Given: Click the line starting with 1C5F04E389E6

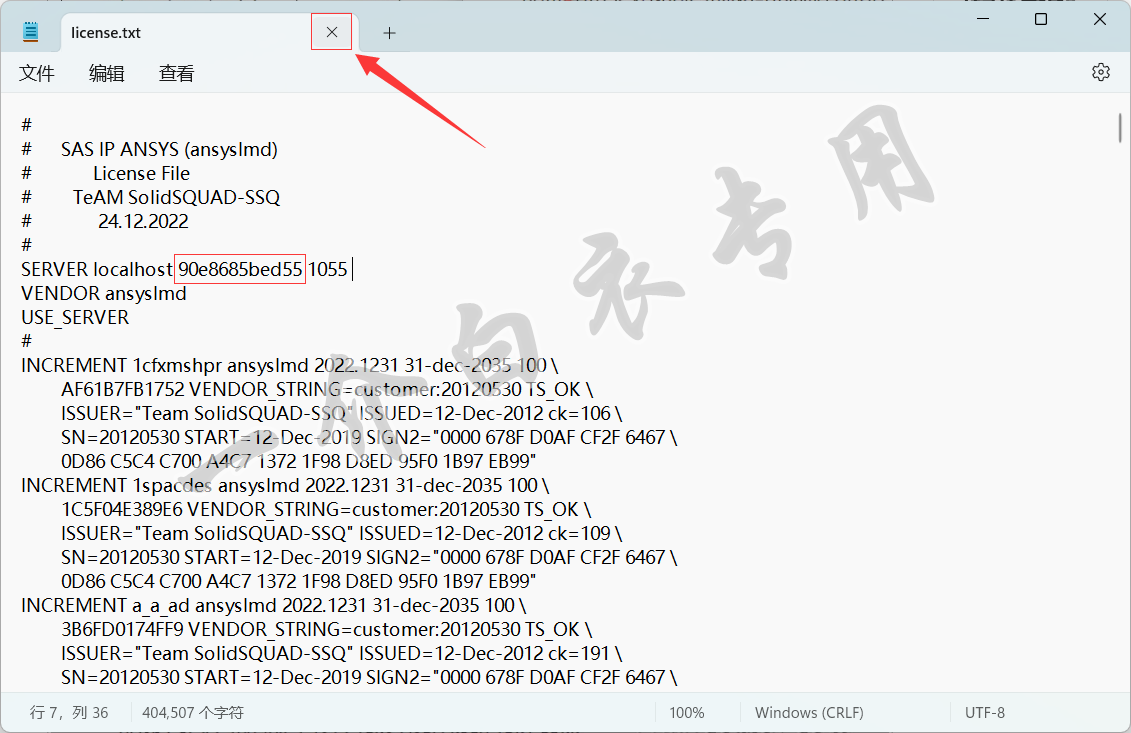Looking at the screenshot, I should tap(326, 509).
